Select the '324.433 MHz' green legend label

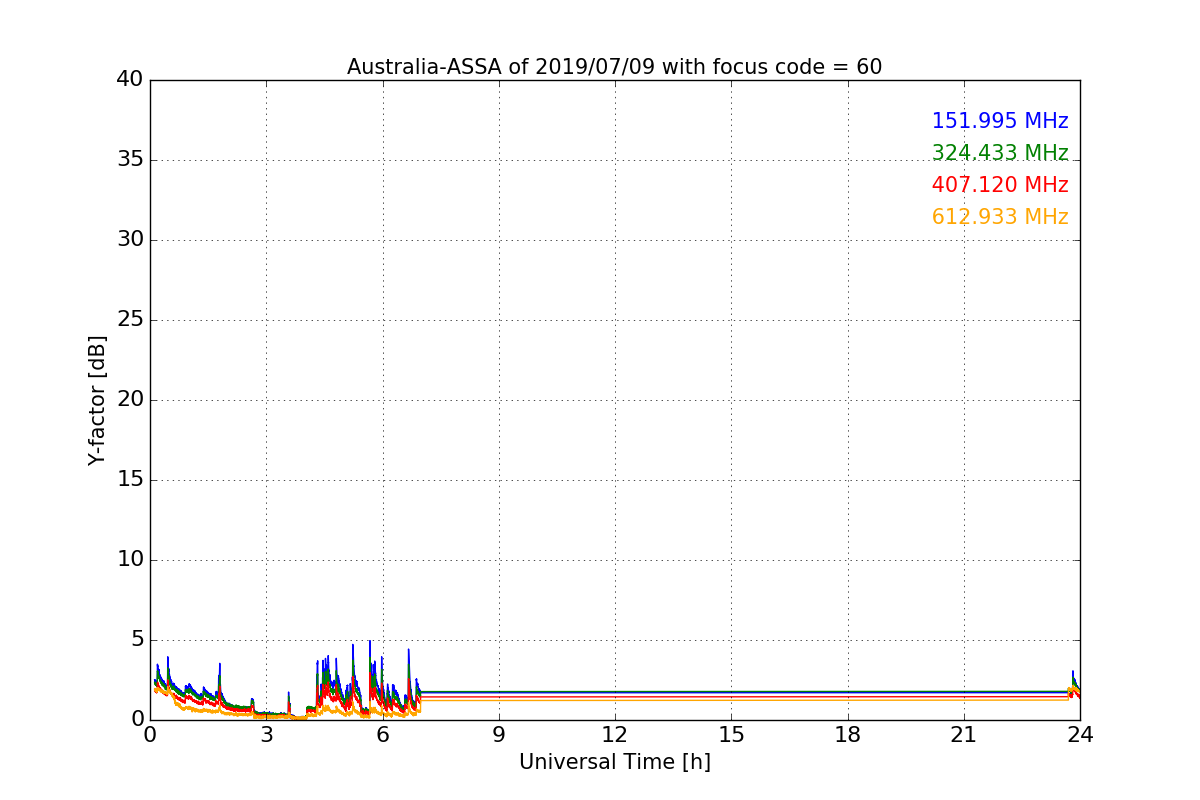(x=1000, y=153)
